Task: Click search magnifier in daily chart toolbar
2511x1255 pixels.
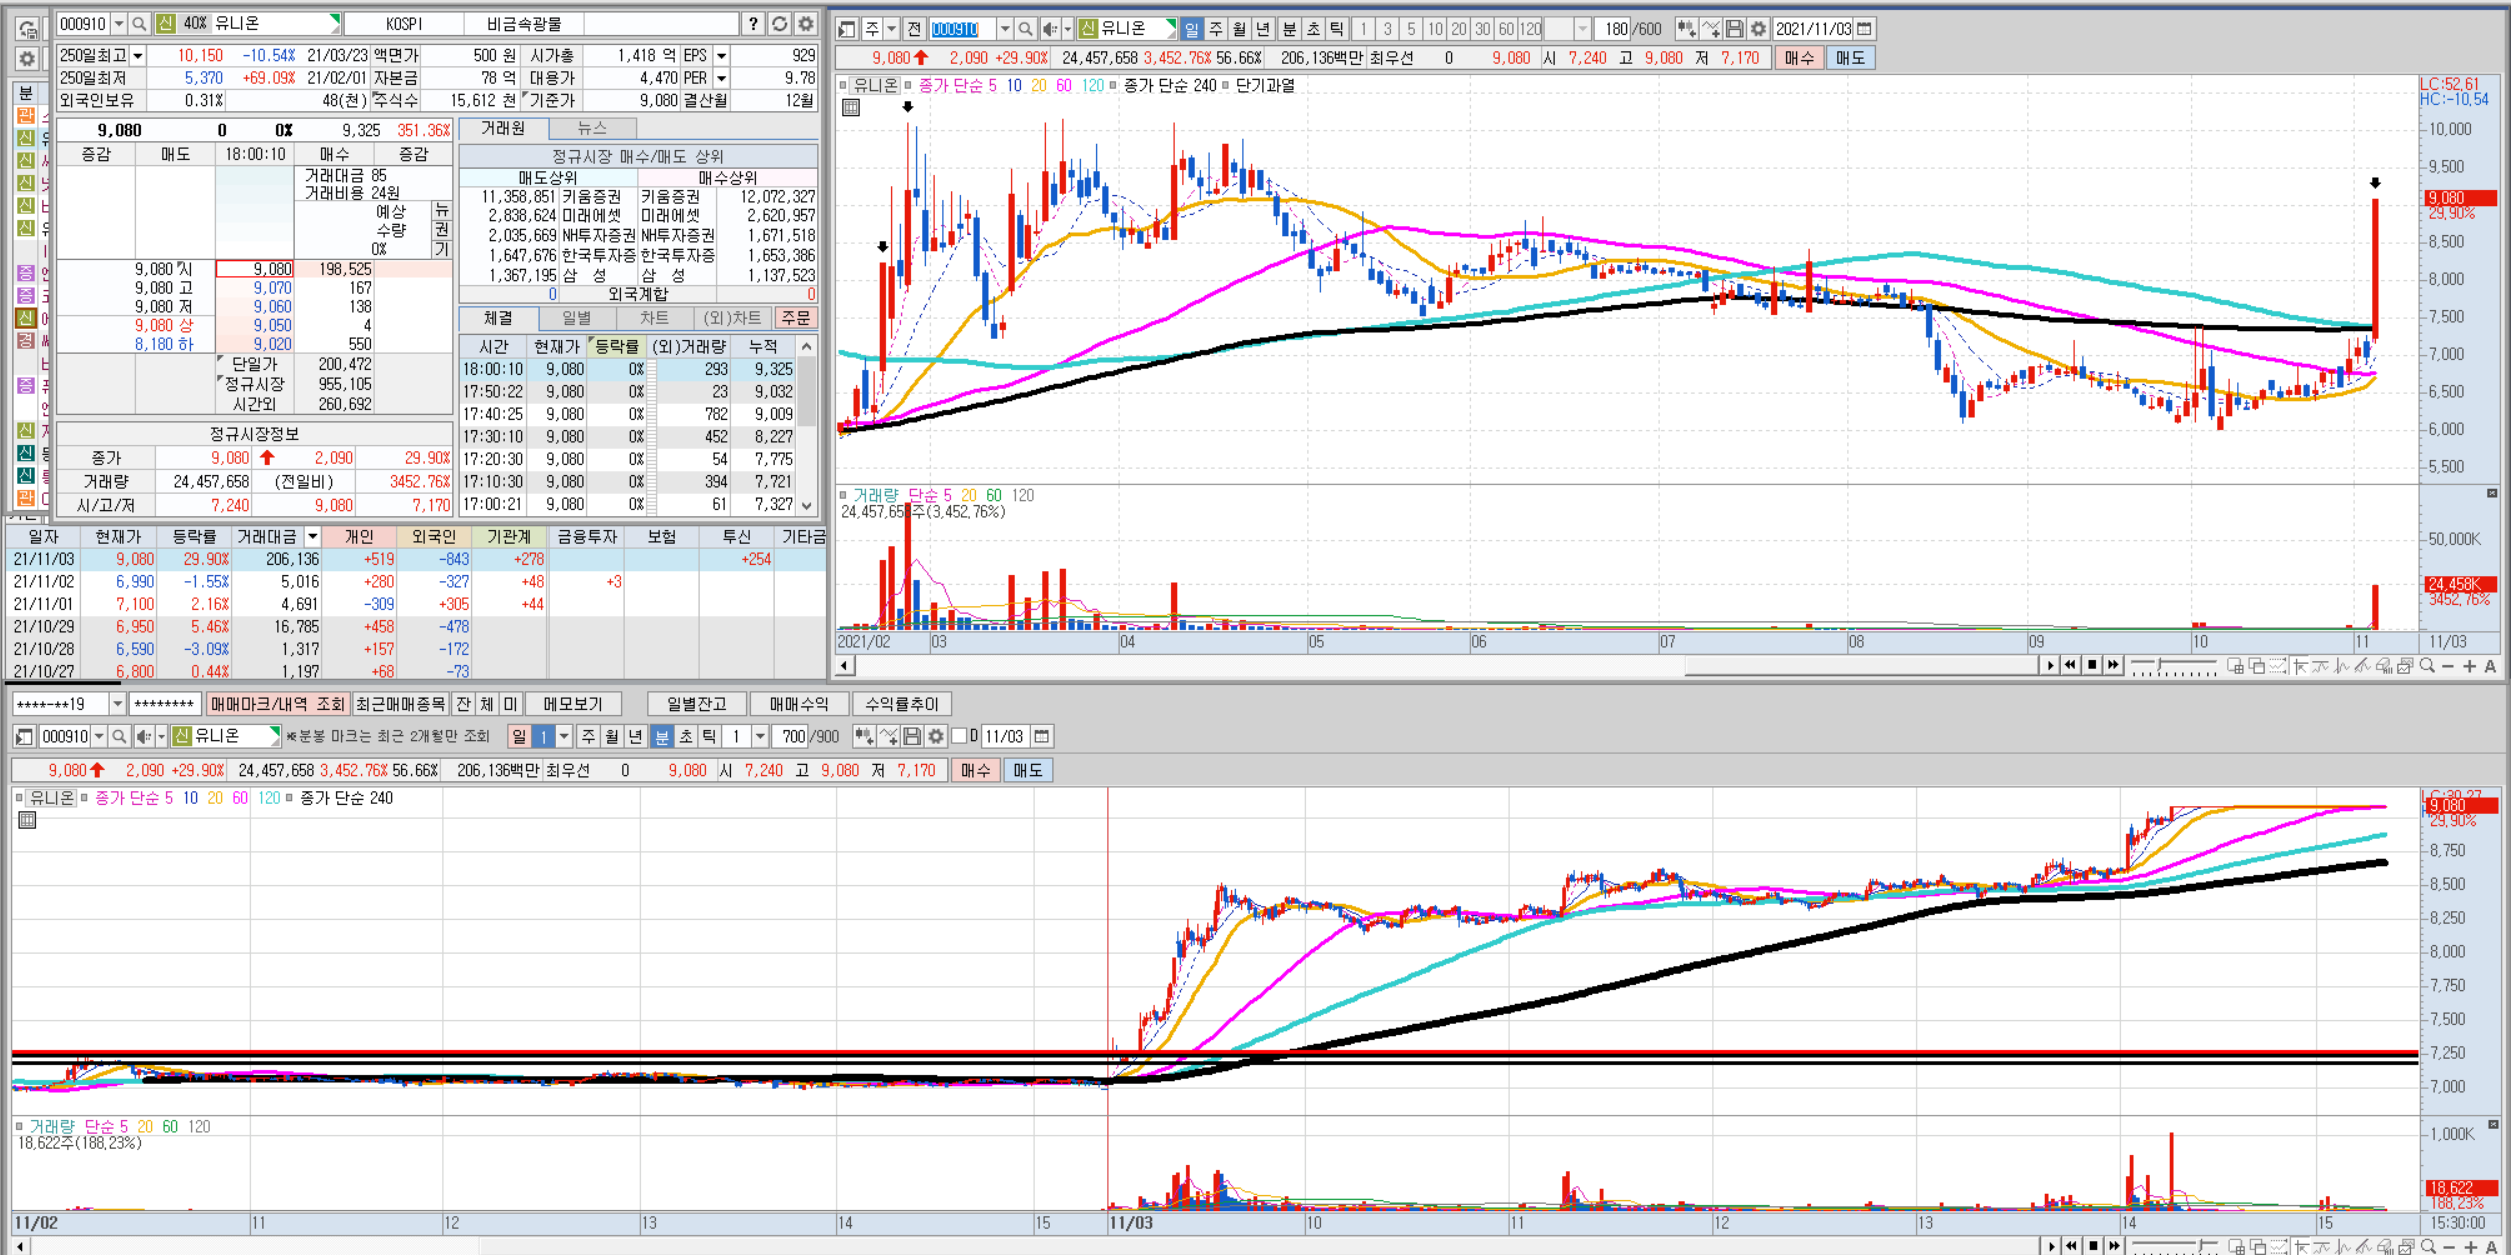Action: point(1025,29)
